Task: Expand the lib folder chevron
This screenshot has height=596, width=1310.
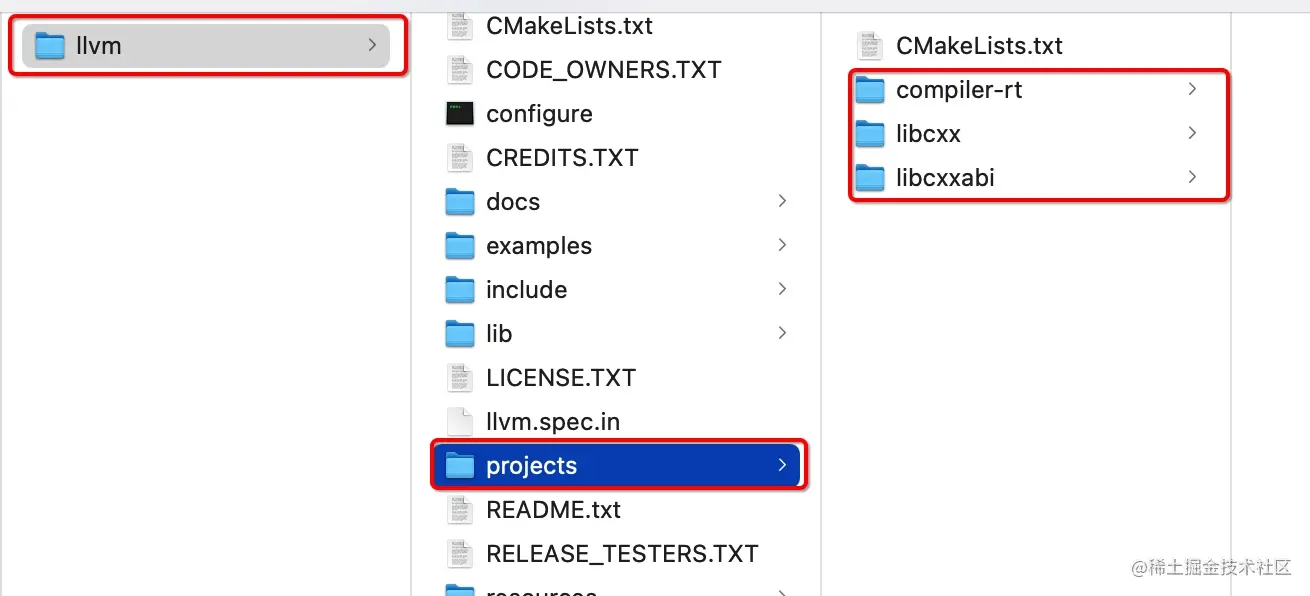Action: [782, 333]
